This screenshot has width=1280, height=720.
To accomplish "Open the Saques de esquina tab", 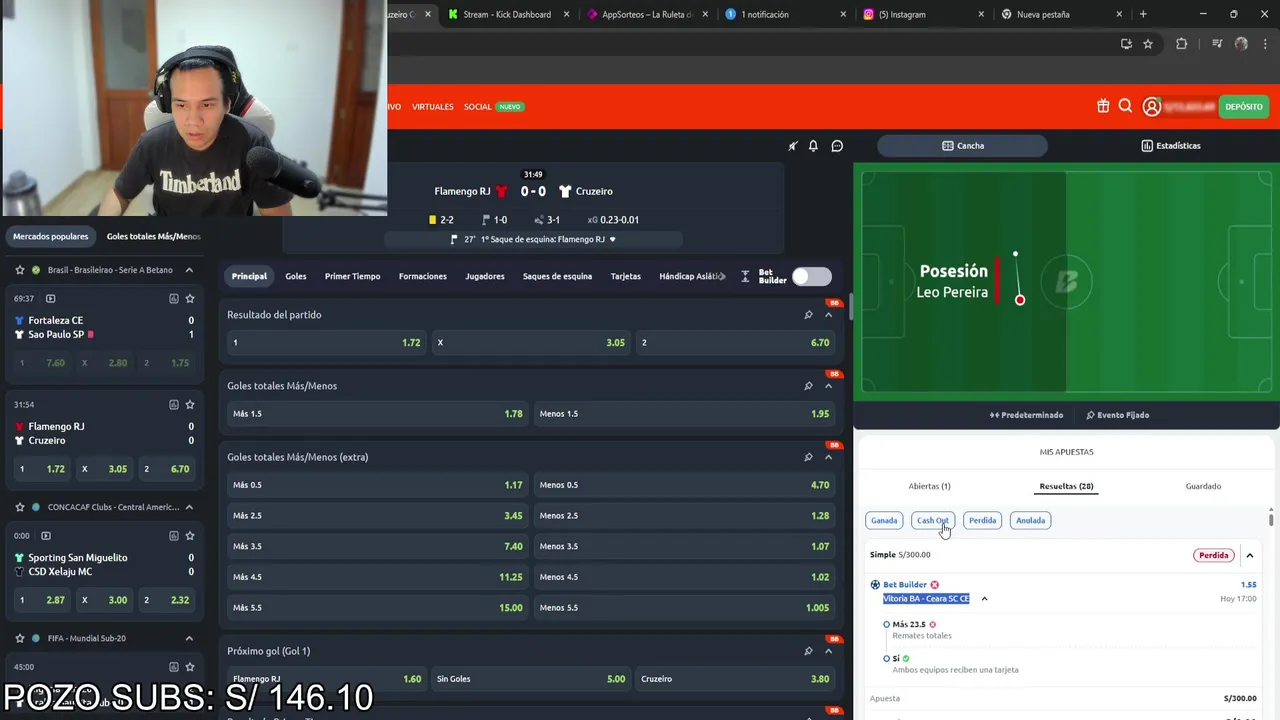I will (x=557, y=276).
